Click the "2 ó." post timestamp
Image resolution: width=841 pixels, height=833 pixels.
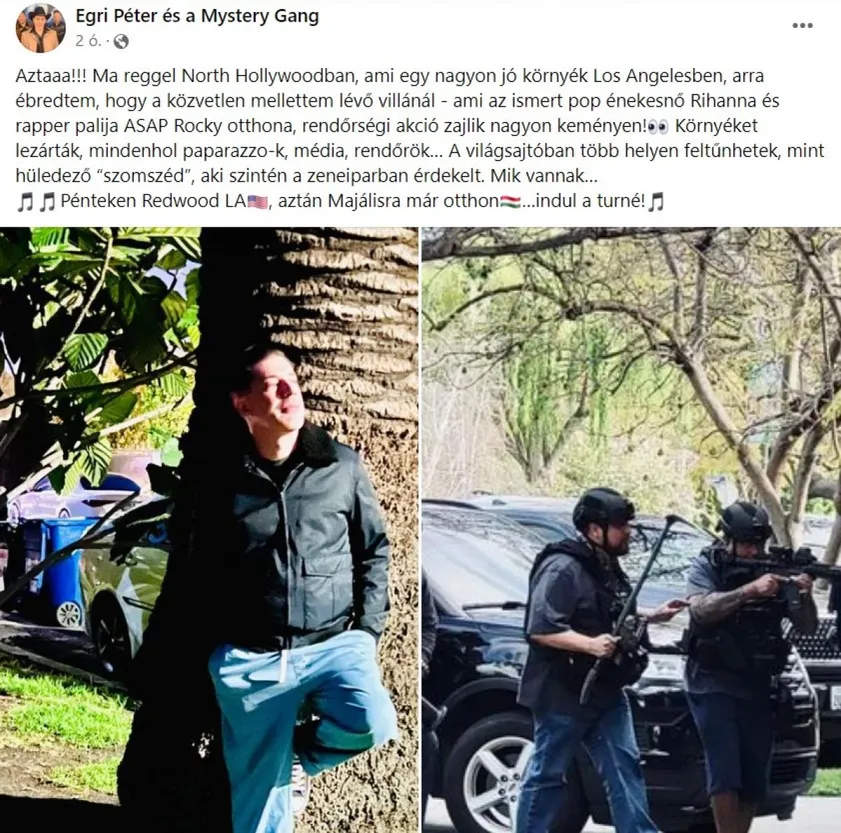click(88, 41)
